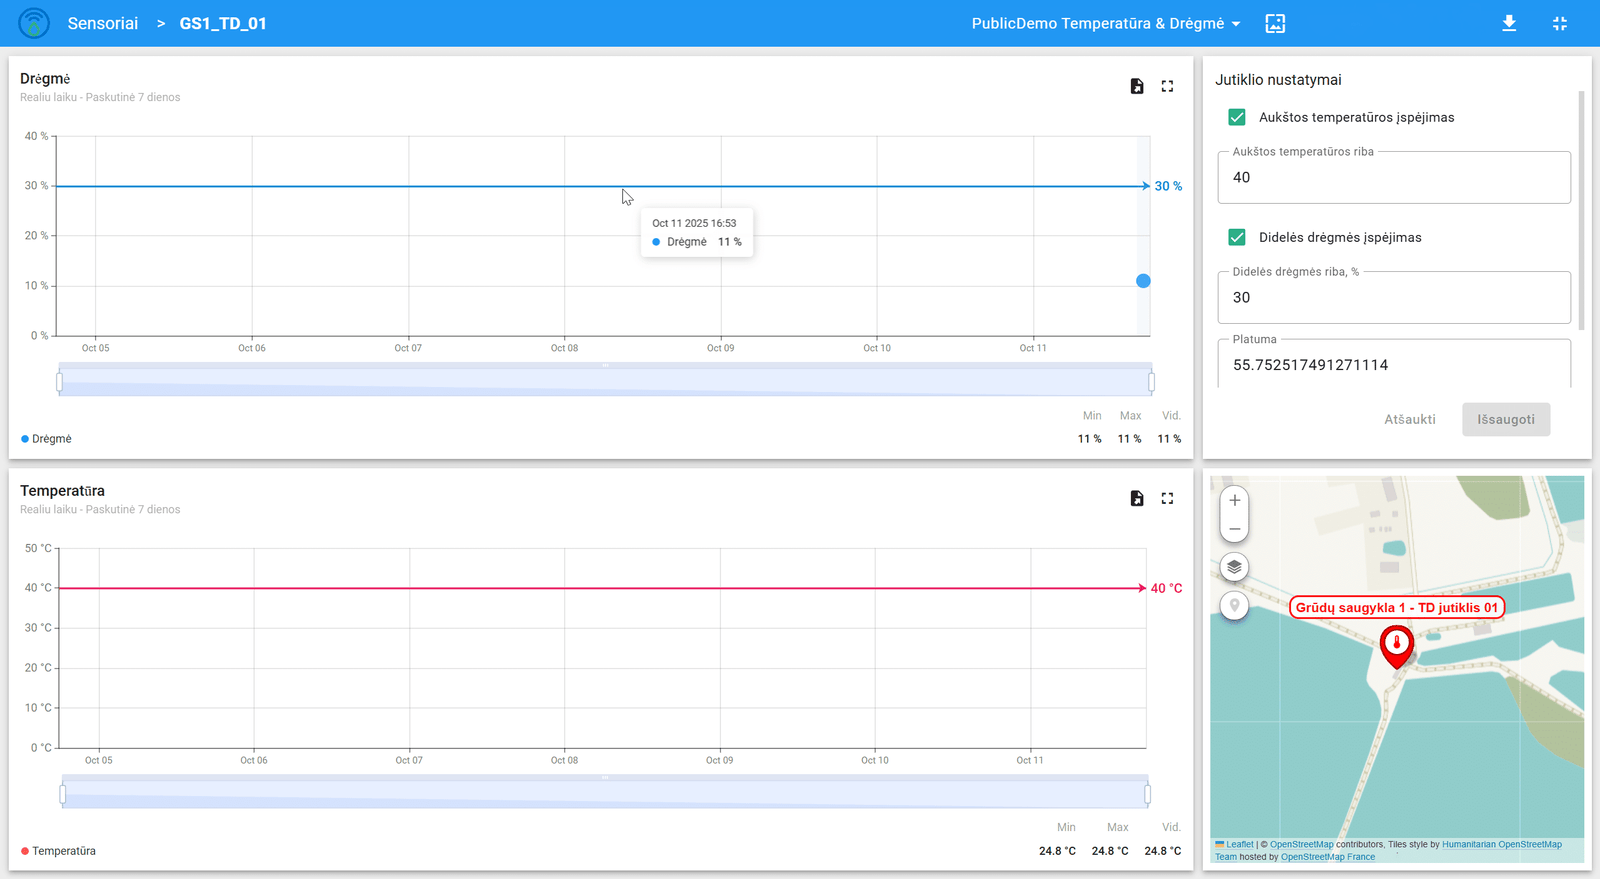Zoom in on the map
1600x879 pixels.
point(1234,500)
